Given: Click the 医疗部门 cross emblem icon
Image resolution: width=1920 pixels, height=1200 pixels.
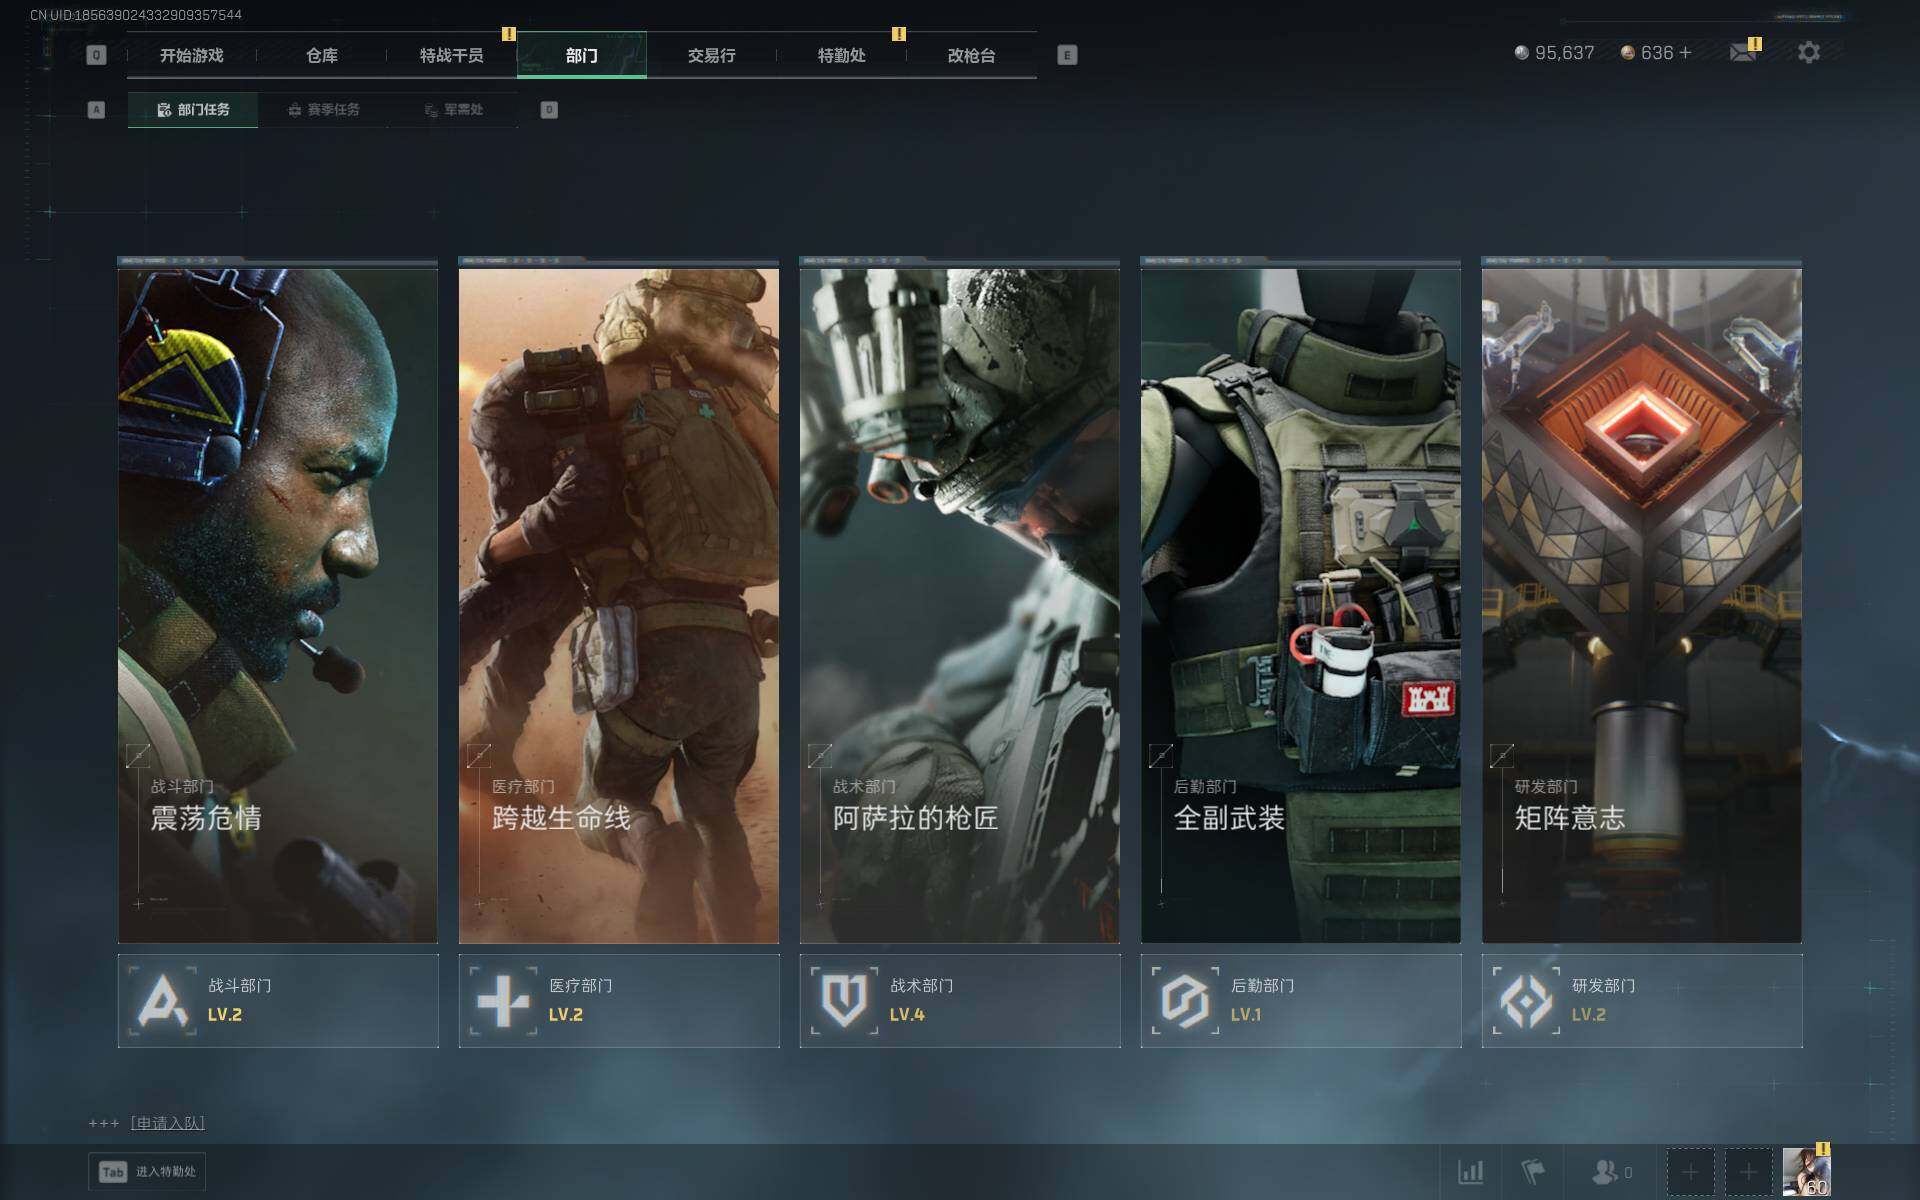Looking at the screenshot, I should [x=504, y=1000].
